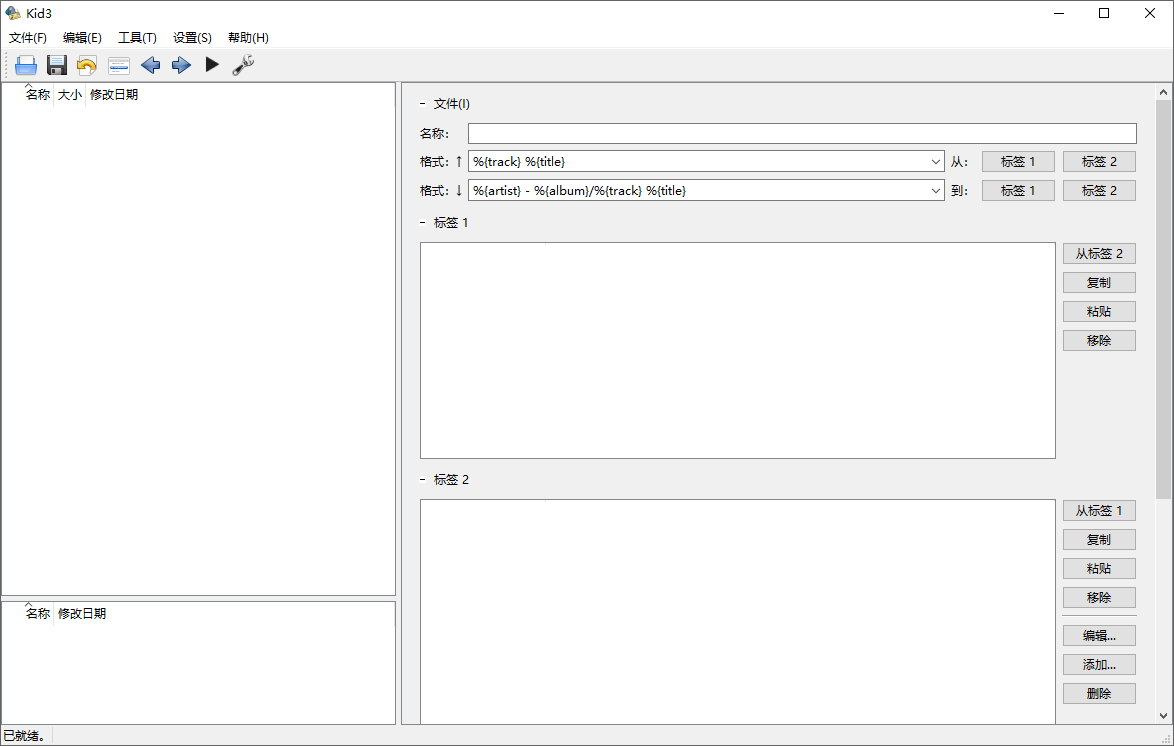Click 标签 1 button in the 从 row
The width and height of the screenshot is (1174, 746).
point(1018,162)
